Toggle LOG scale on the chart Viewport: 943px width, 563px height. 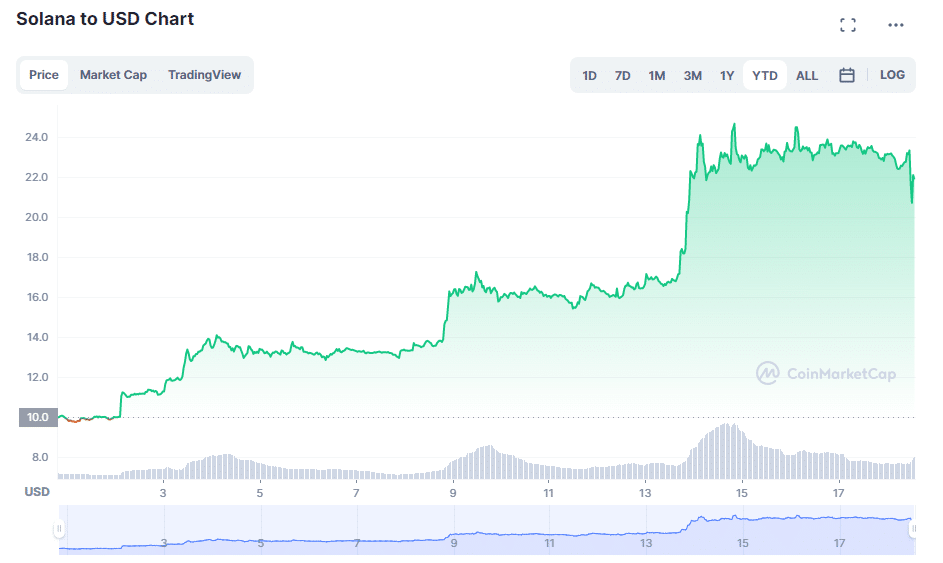click(x=892, y=75)
